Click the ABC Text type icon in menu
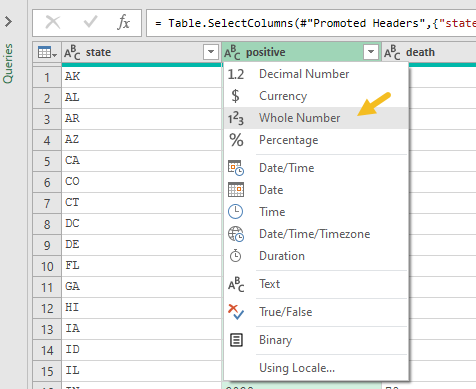The width and height of the screenshot is (476, 389). pyautogui.click(x=236, y=284)
